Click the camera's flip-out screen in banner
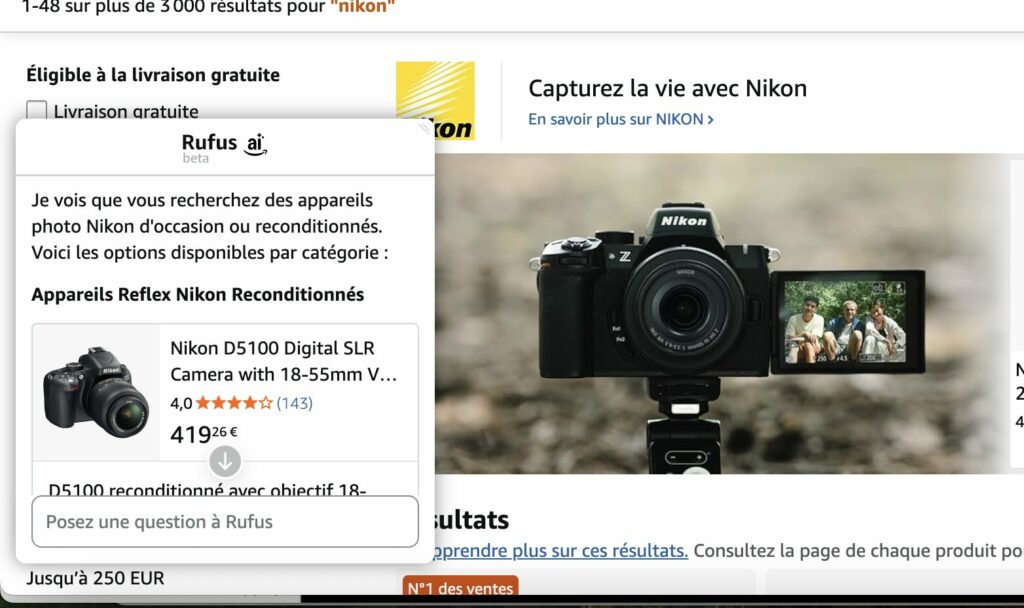 [x=847, y=321]
